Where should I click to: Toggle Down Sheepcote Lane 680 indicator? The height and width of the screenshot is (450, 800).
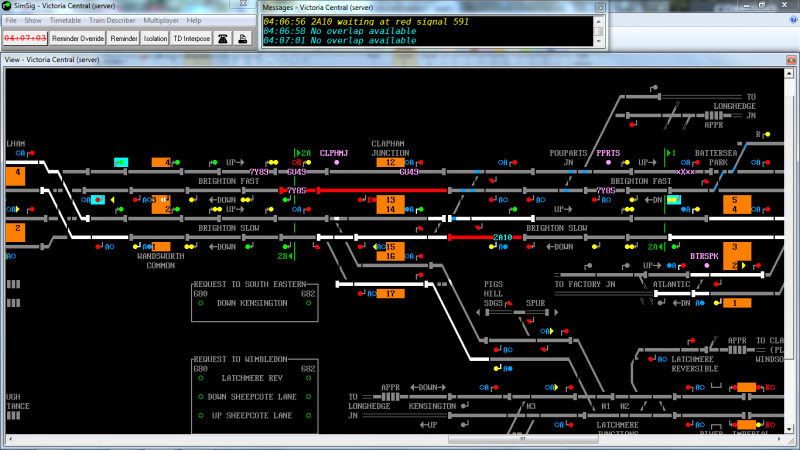click(x=201, y=397)
